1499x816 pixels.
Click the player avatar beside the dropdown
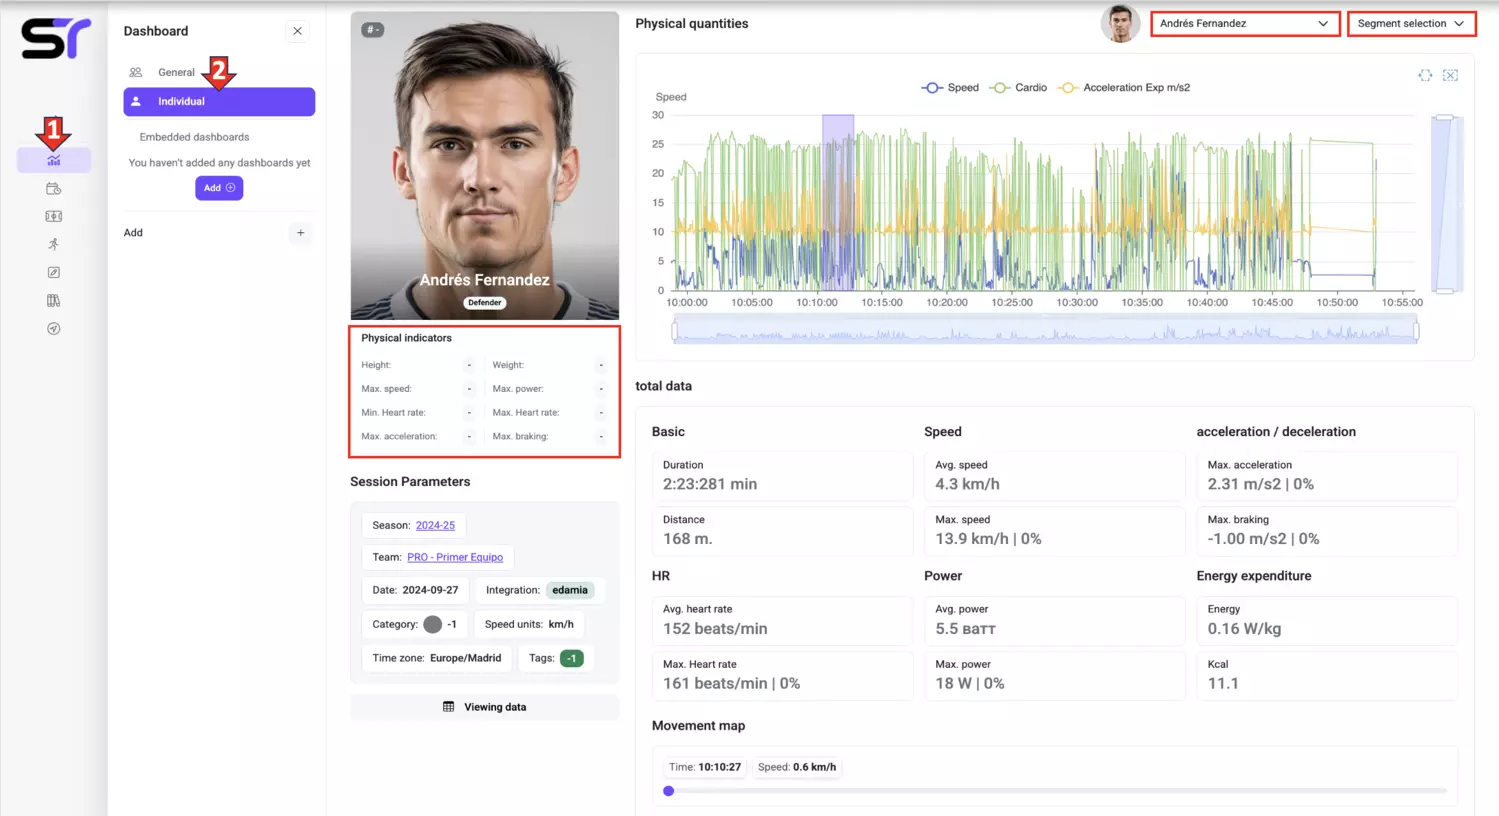(1120, 23)
